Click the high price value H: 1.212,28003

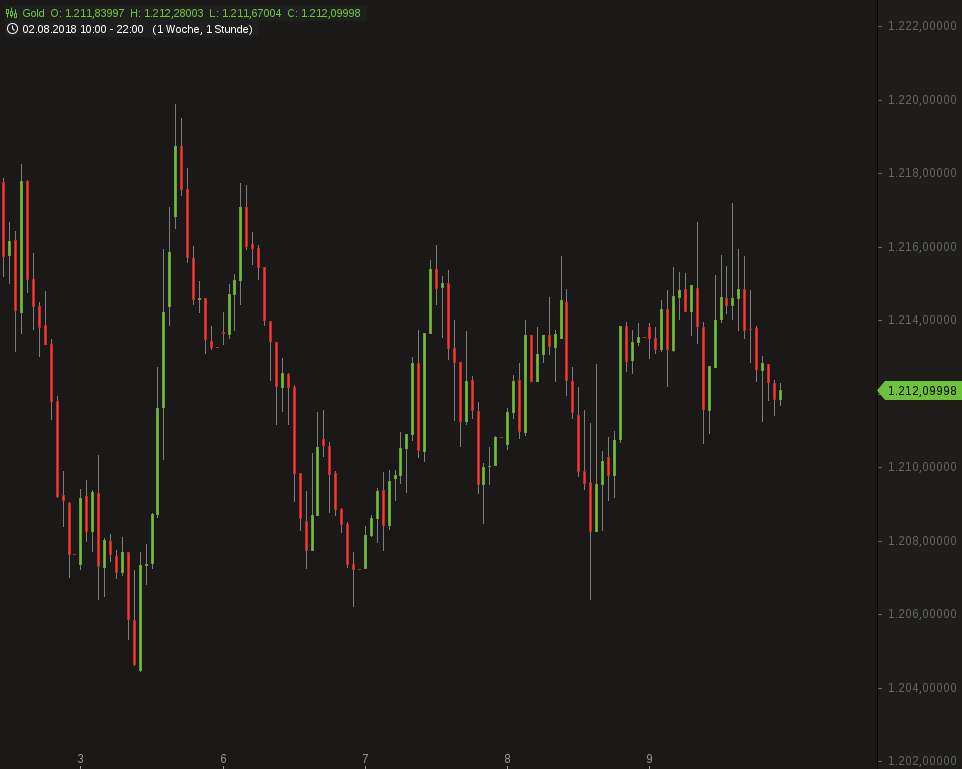pos(167,13)
